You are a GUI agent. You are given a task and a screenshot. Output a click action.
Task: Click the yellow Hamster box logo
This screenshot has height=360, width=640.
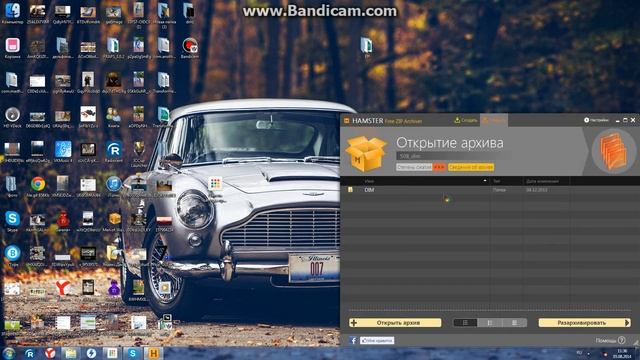tap(366, 153)
